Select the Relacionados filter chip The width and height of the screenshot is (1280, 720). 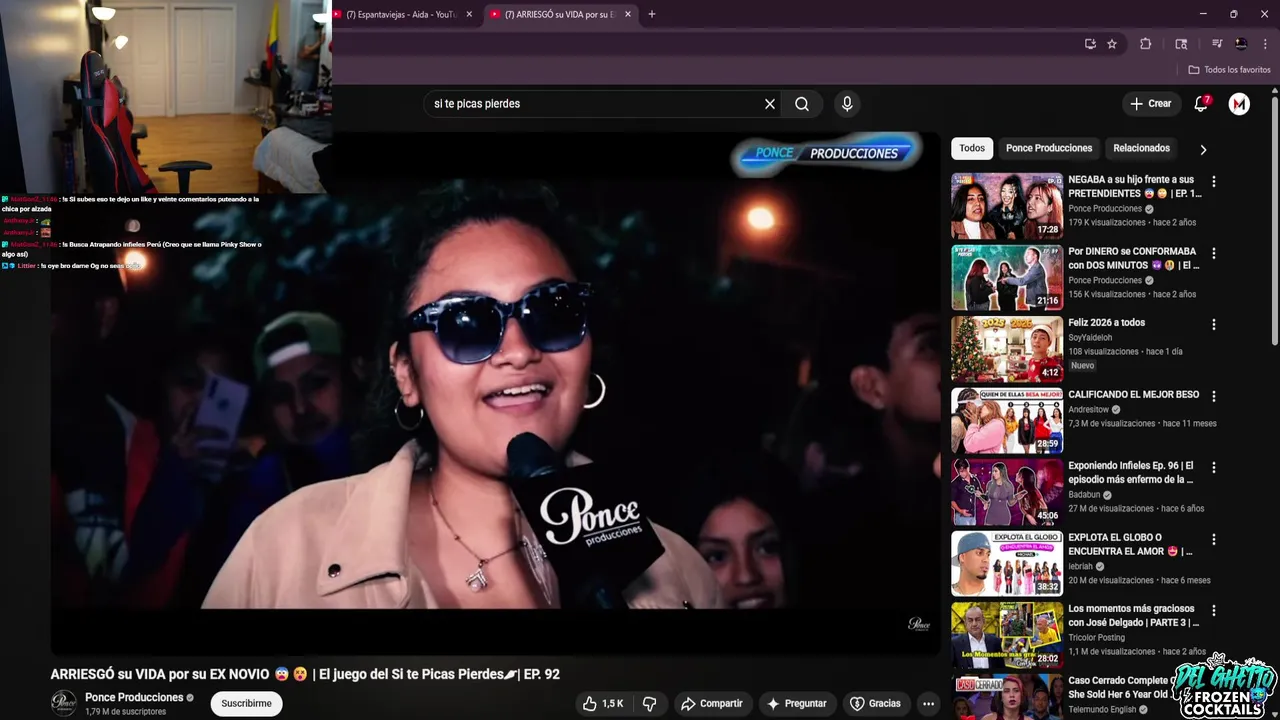pos(1141,148)
